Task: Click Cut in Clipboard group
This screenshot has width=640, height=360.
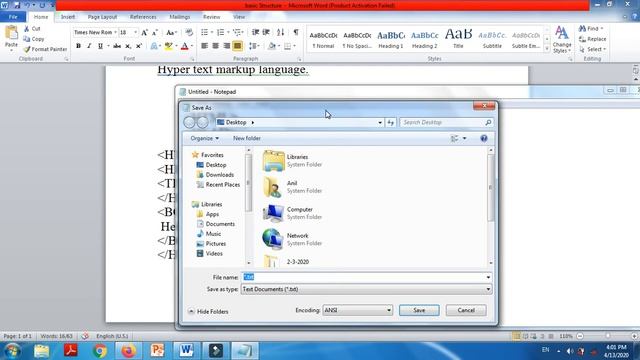Action: pos(32,29)
